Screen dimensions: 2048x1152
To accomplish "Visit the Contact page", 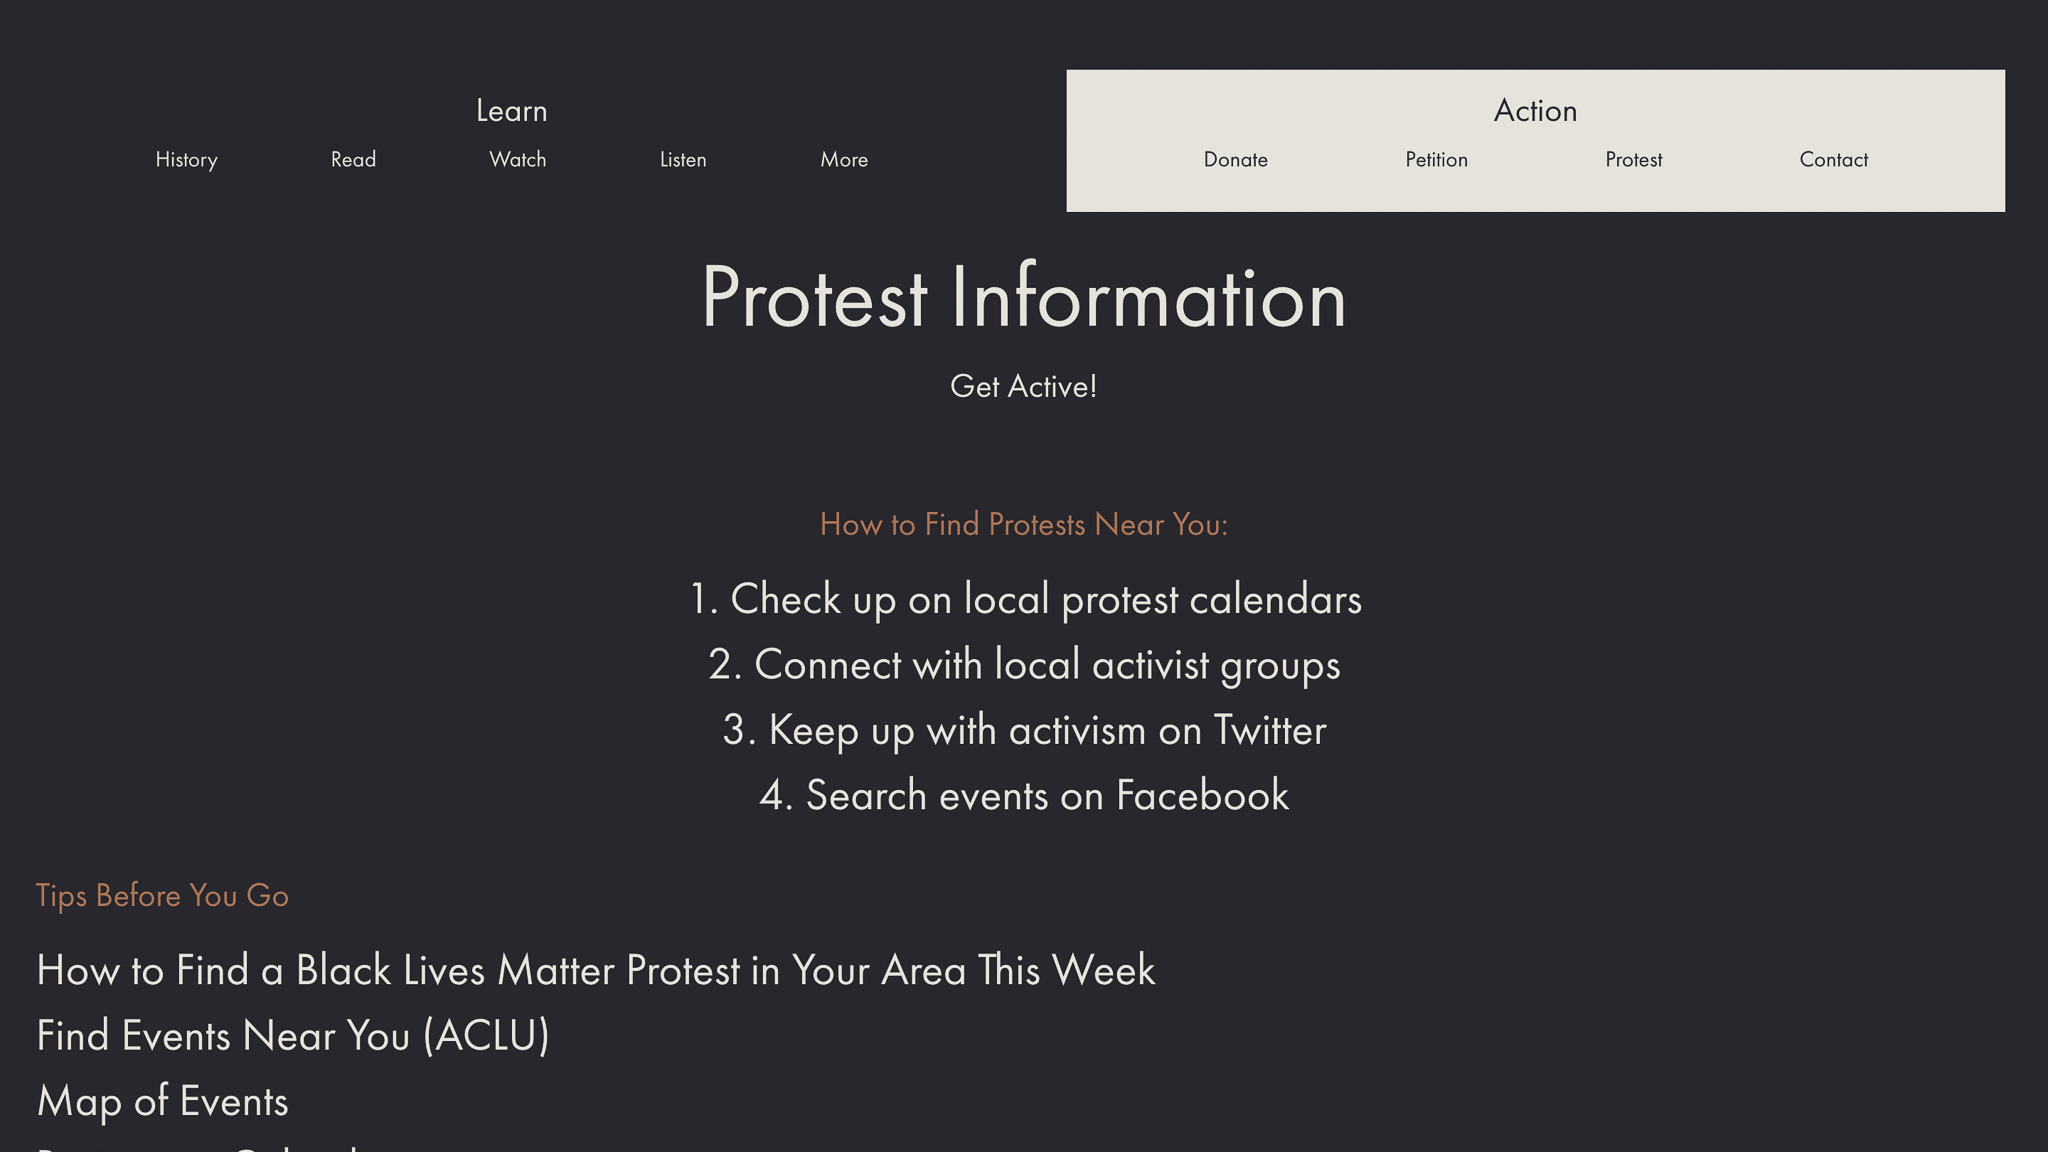I will 1833,160.
